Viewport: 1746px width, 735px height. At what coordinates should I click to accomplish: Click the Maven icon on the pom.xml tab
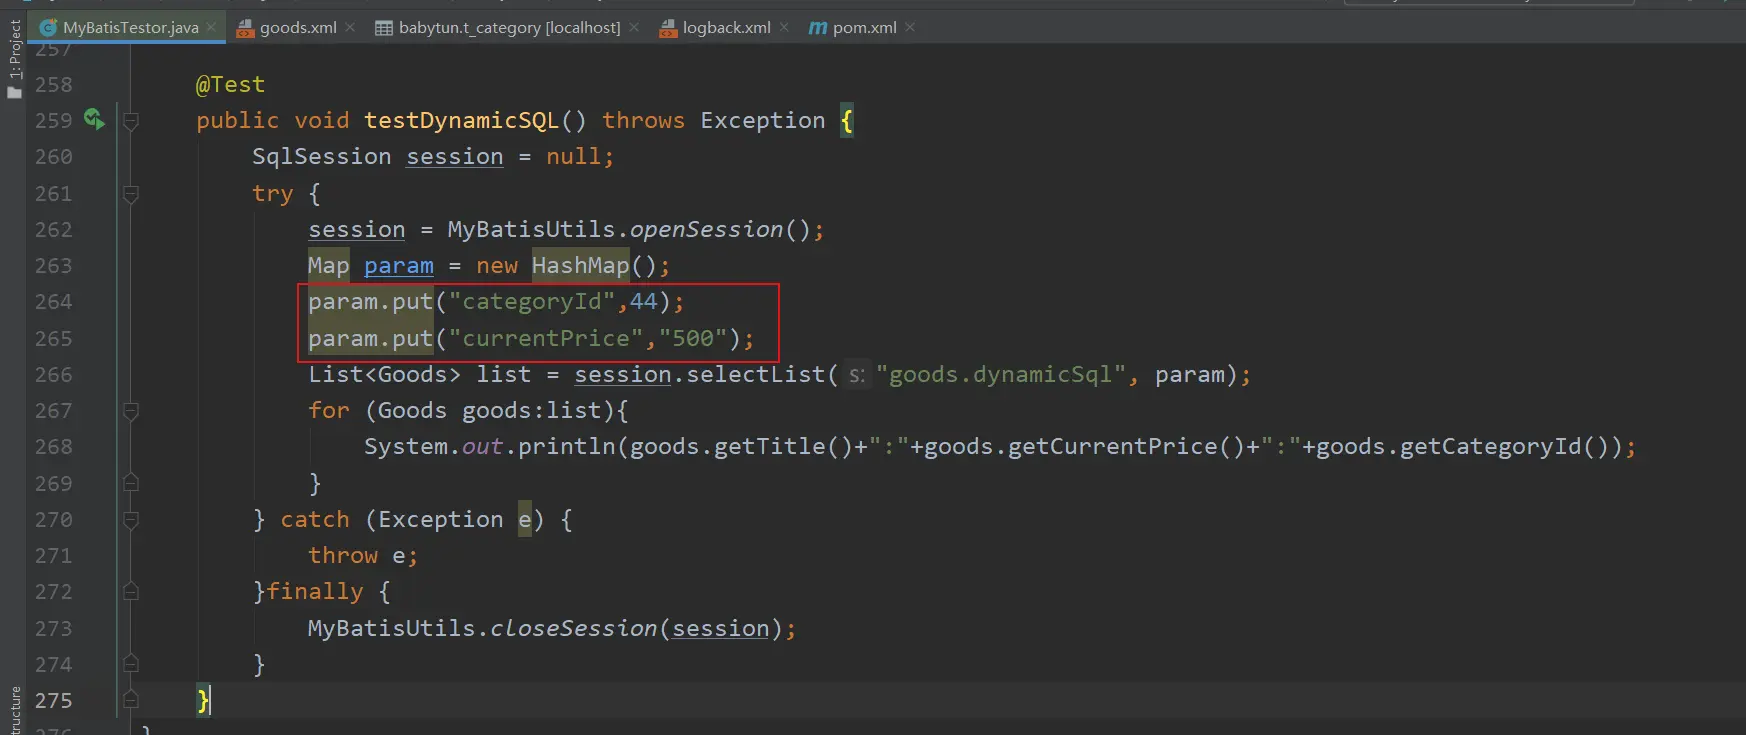coord(818,28)
